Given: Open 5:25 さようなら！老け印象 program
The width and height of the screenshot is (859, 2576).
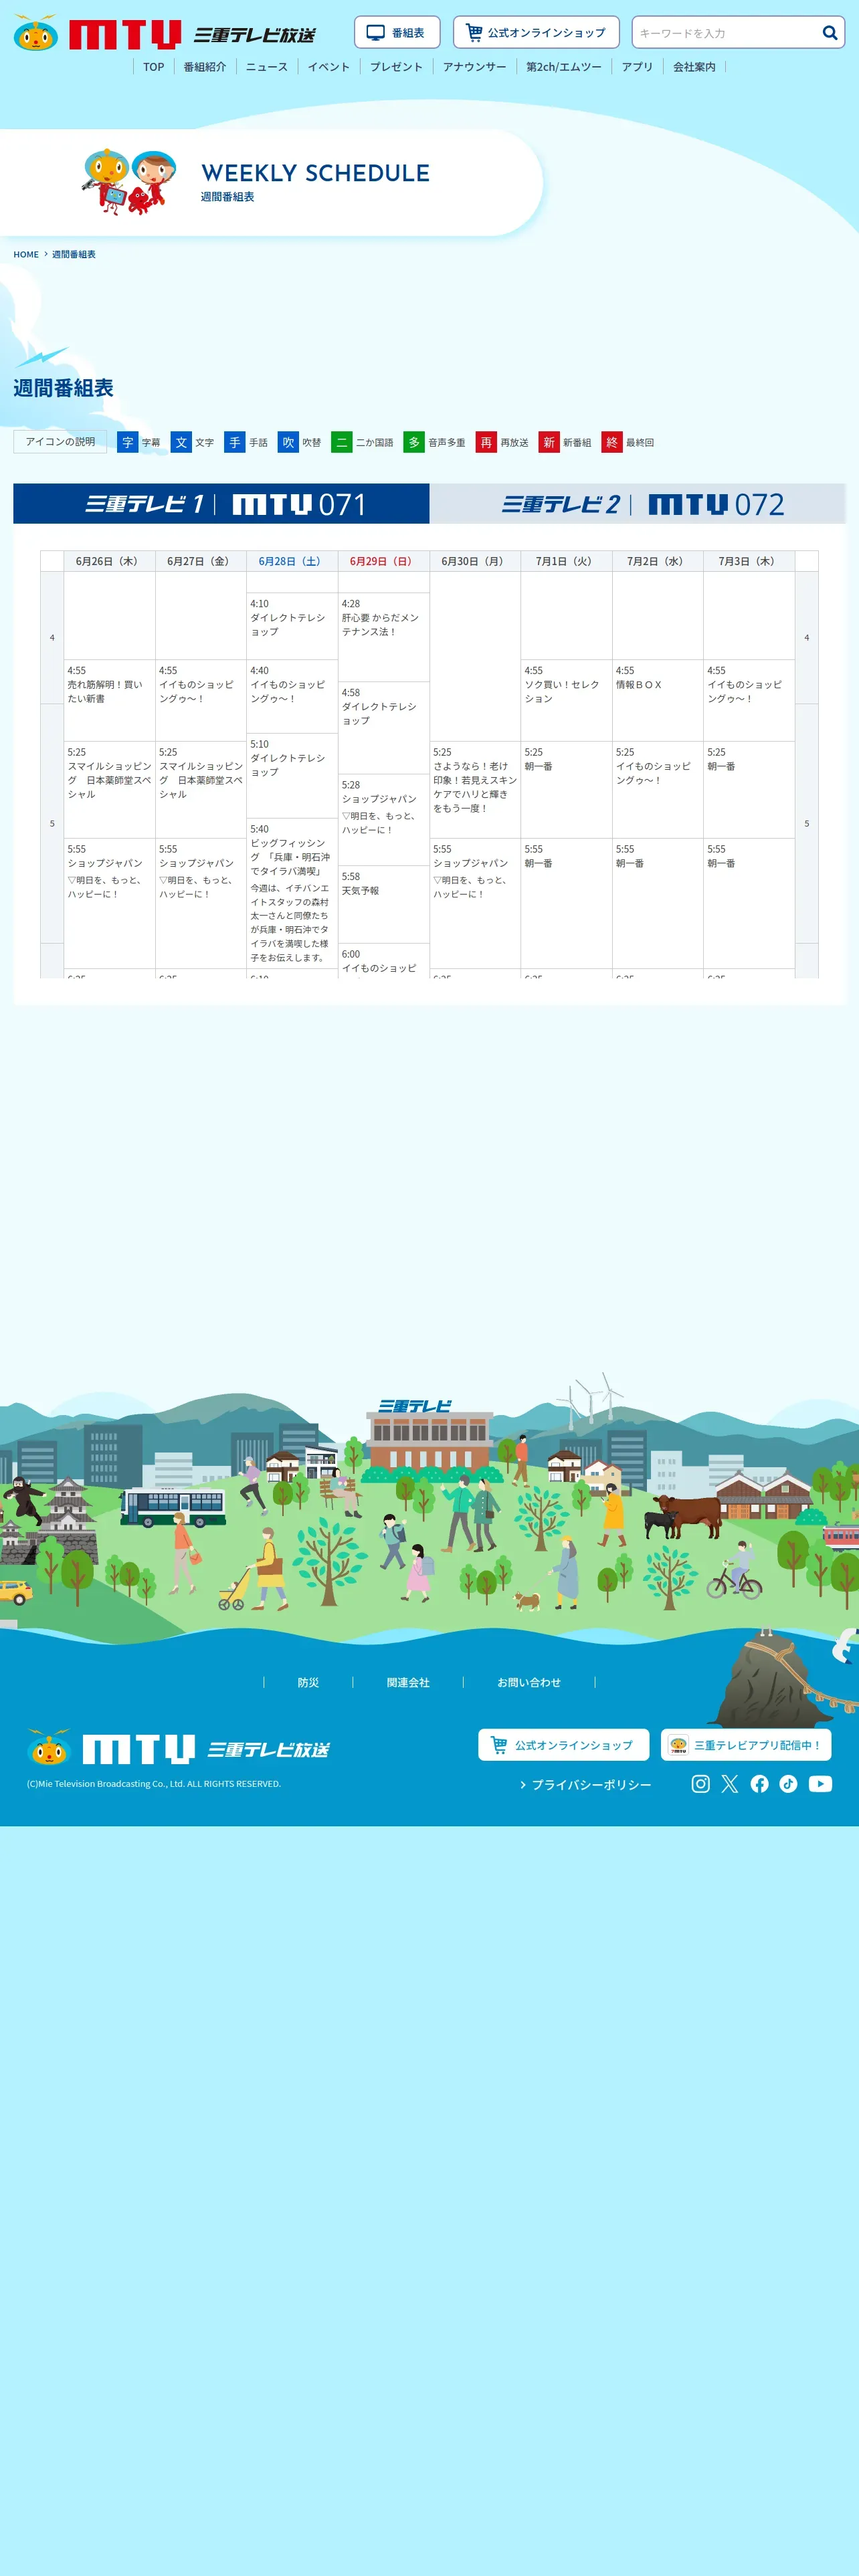Looking at the screenshot, I should tap(474, 789).
